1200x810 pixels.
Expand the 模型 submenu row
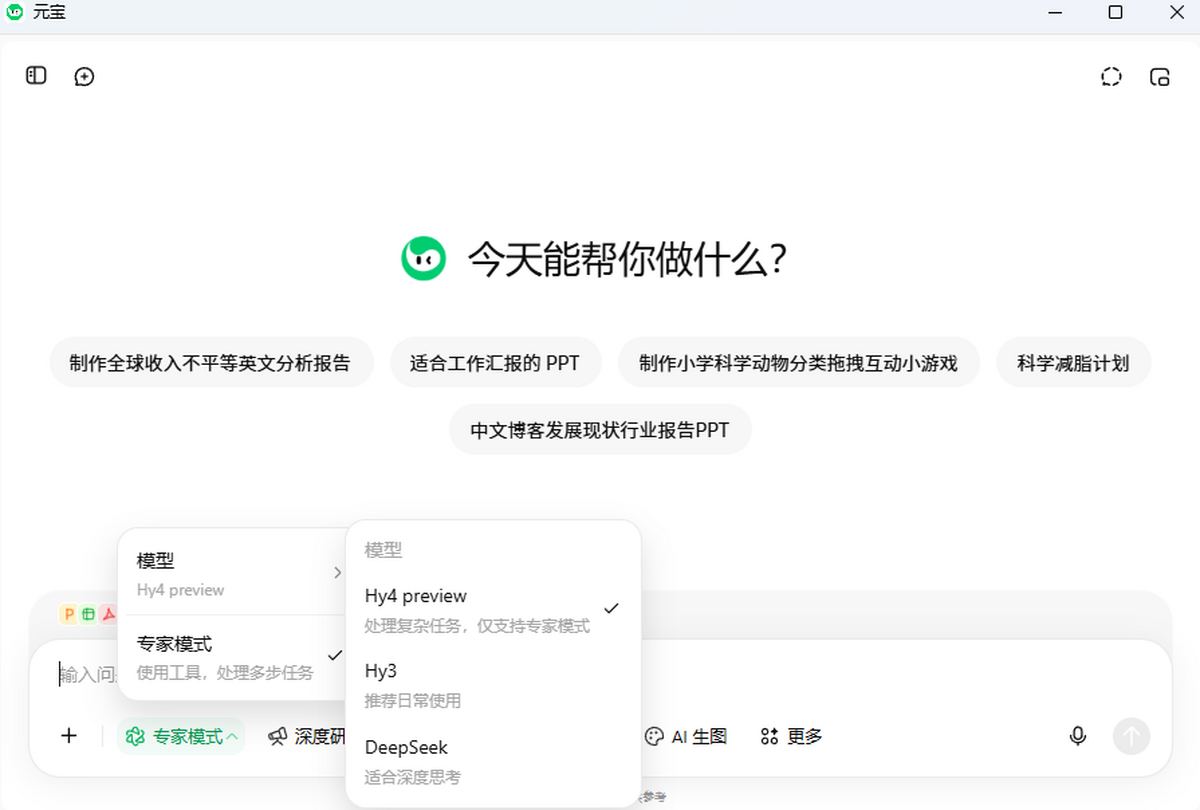point(234,573)
